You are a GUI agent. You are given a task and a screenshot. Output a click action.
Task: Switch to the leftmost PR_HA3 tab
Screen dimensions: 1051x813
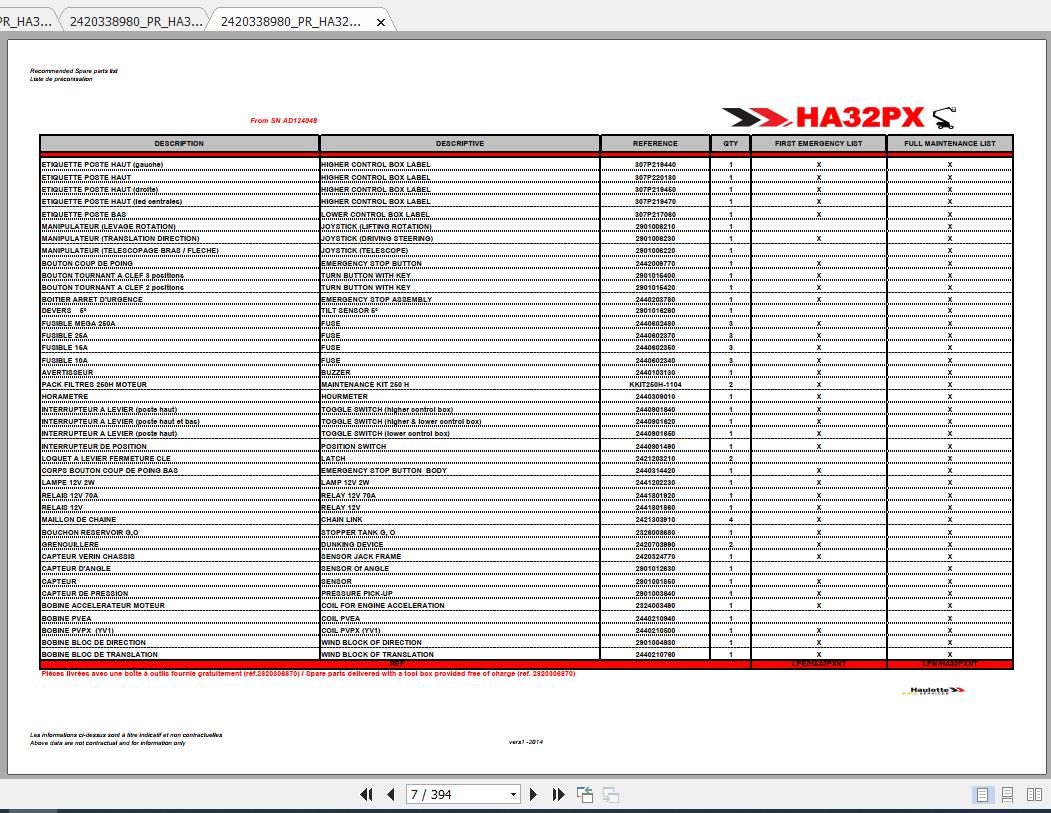pyautogui.click(x=26, y=21)
